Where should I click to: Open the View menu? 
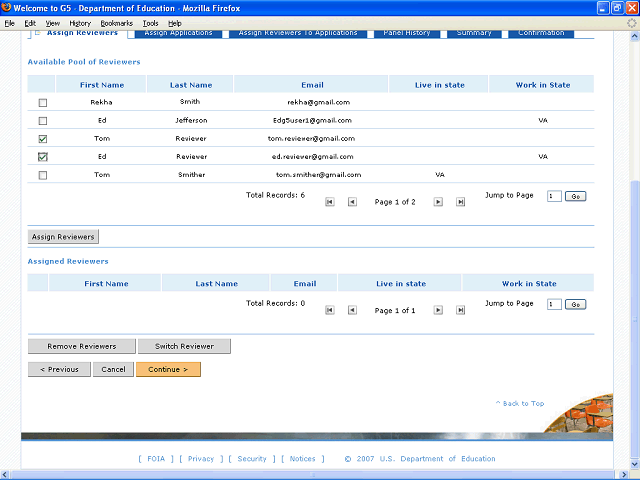click(x=53, y=23)
